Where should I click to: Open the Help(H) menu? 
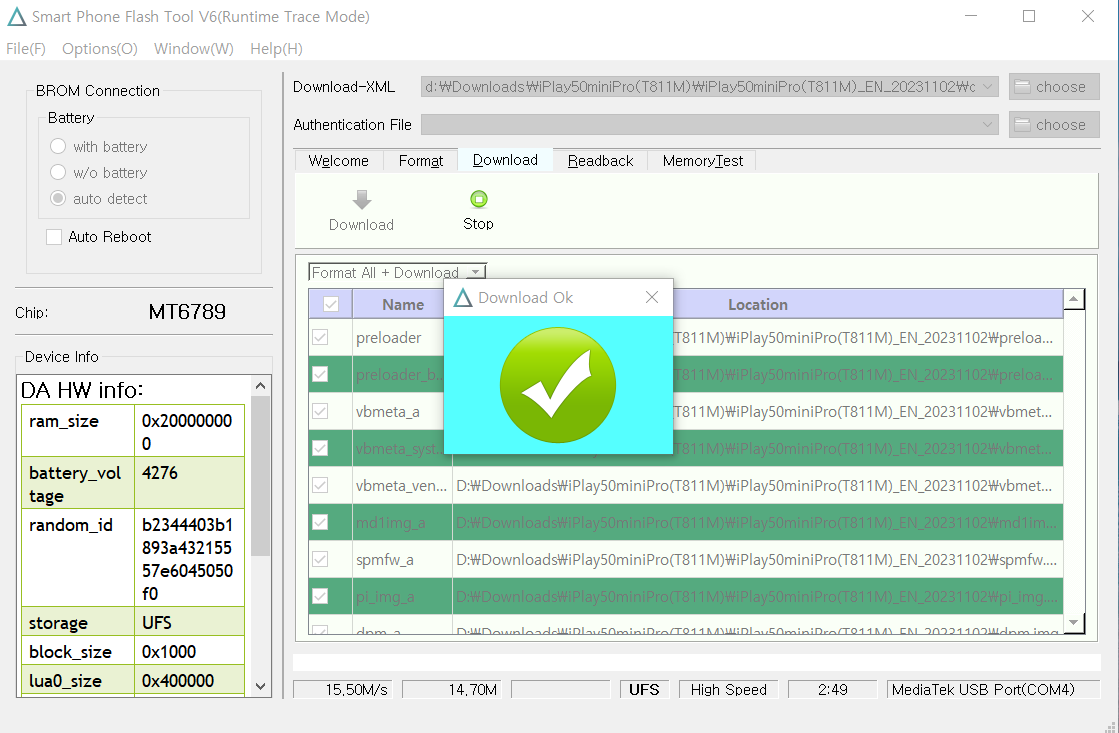pyautogui.click(x=276, y=49)
